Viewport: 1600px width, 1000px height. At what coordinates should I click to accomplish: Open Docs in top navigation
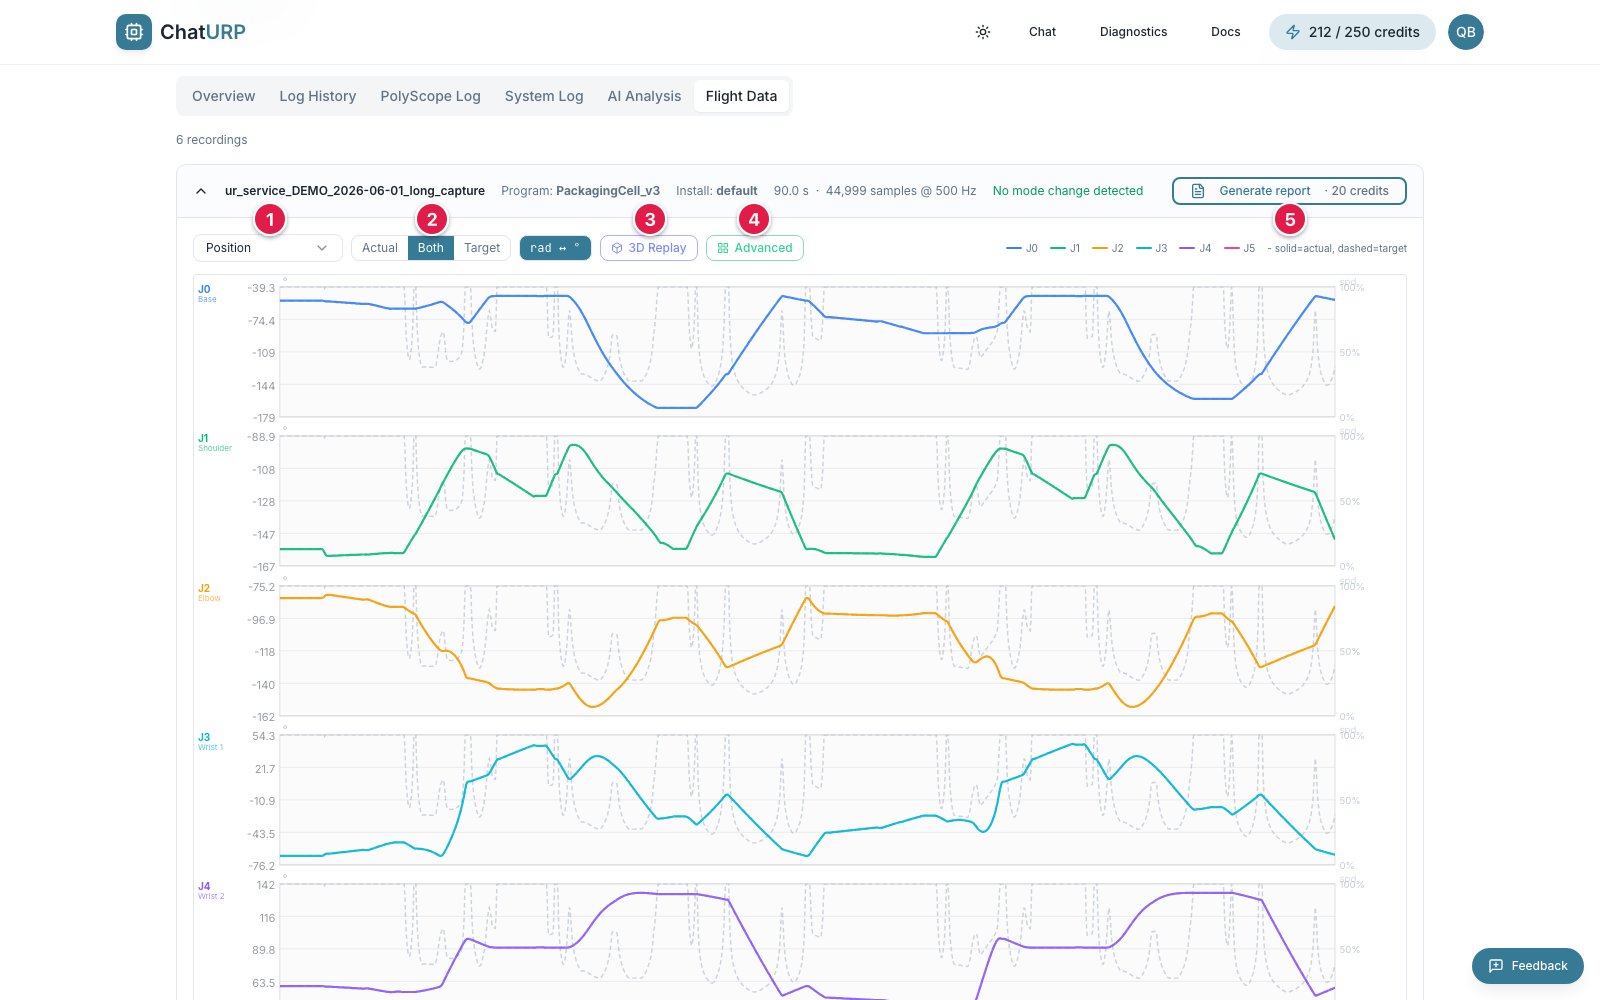tap(1225, 32)
